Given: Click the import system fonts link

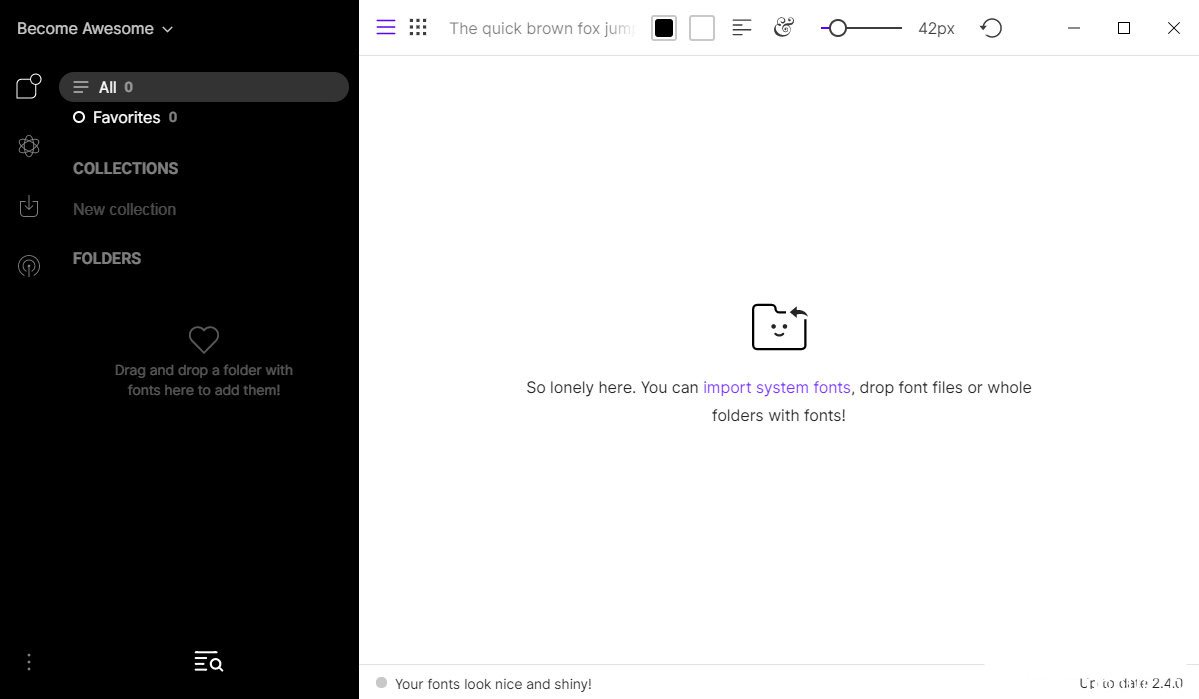Looking at the screenshot, I should point(776,387).
